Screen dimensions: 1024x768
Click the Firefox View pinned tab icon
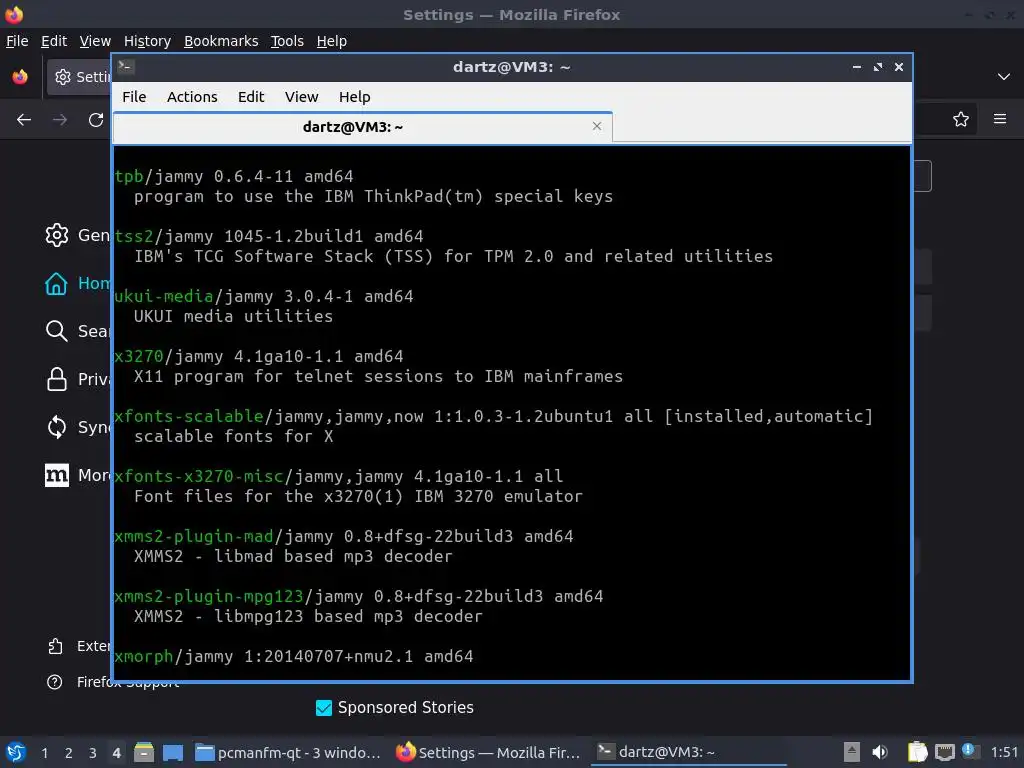pos(20,77)
